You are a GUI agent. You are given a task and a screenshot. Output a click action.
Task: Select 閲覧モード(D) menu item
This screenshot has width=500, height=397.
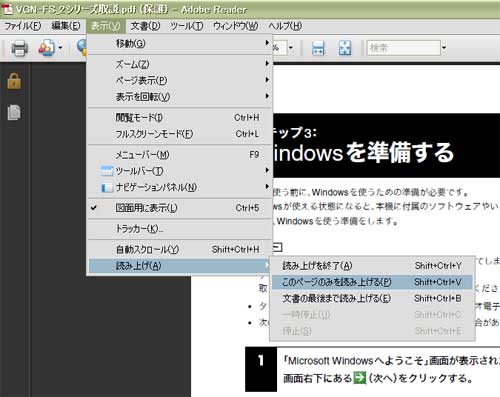[x=180, y=118]
